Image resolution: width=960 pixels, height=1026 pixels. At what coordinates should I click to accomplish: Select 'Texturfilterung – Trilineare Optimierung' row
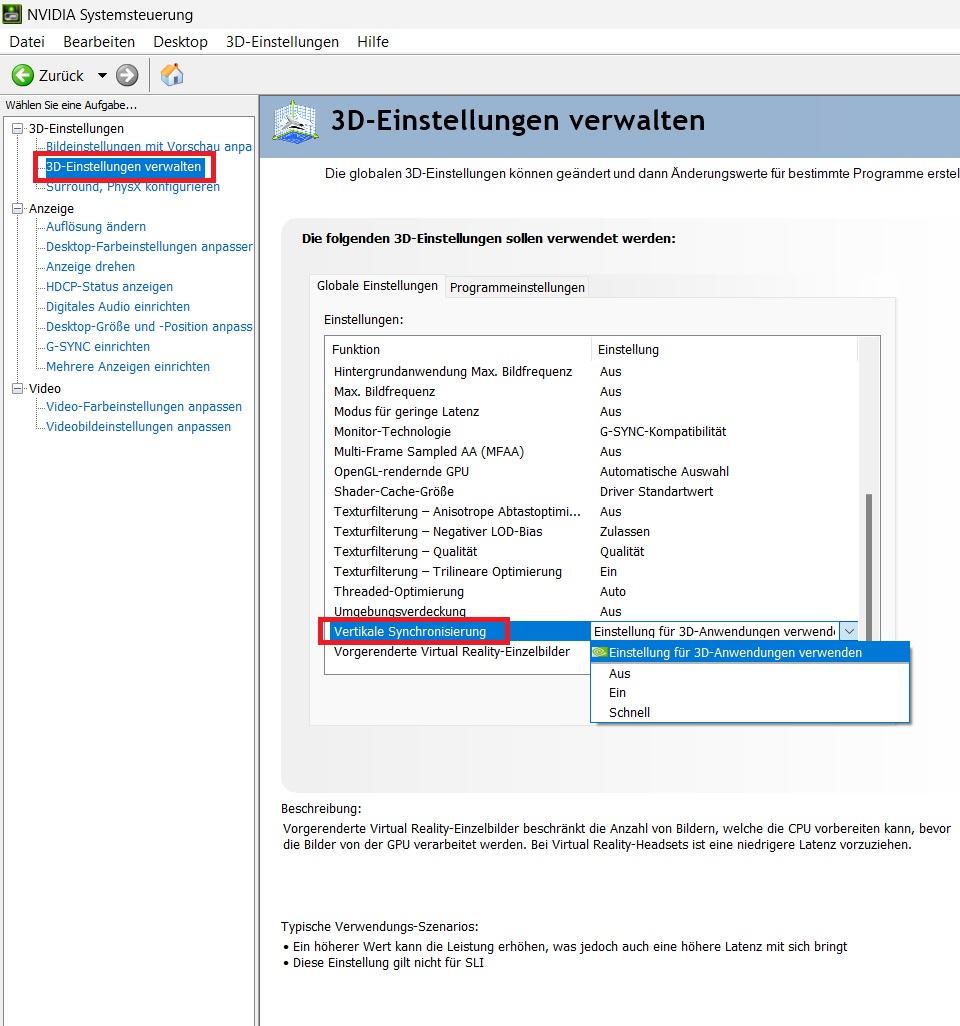(x=591, y=571)
